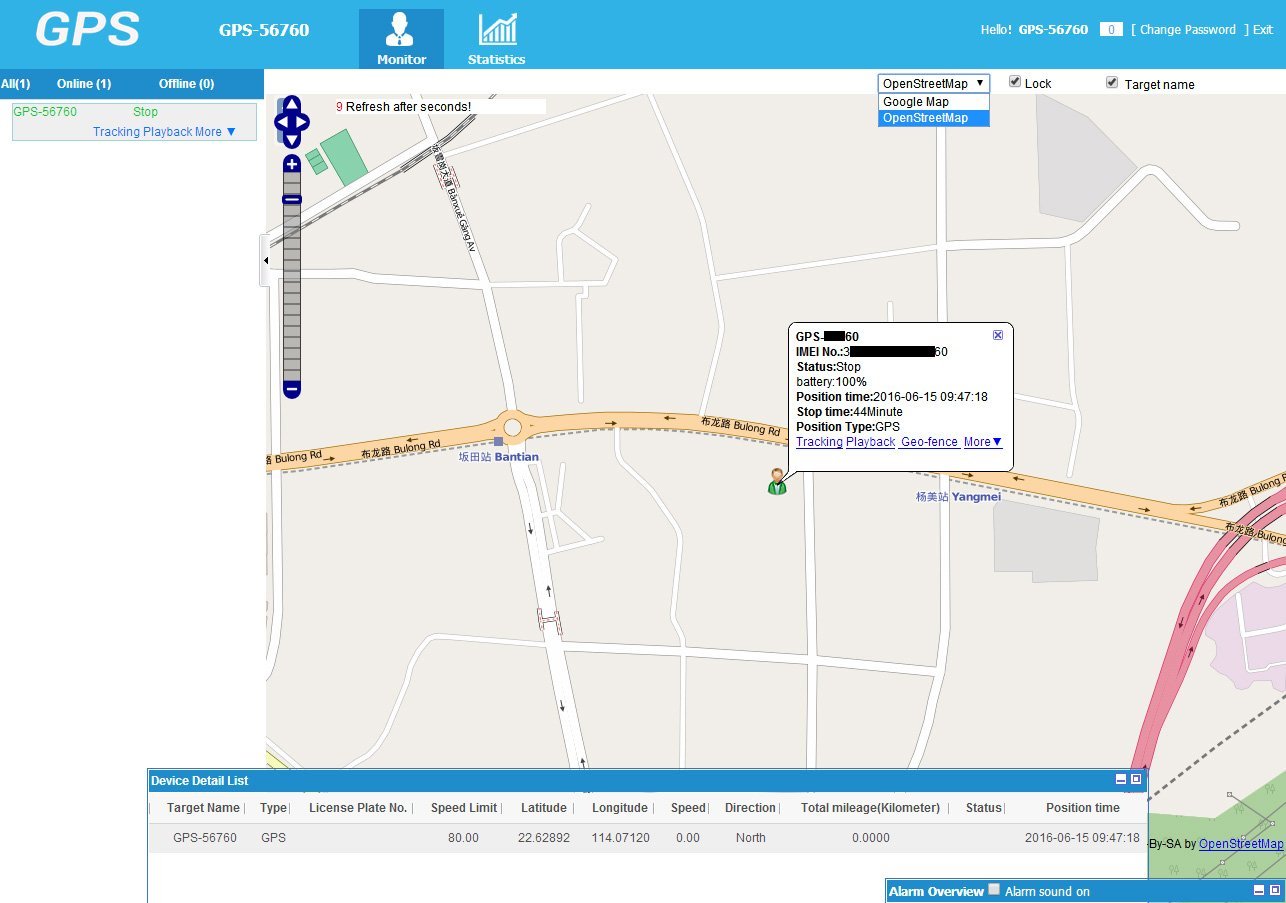This screenshot has width=1286, height=903.
Task: Click the green tracker person marker
Action: point(777,481)
